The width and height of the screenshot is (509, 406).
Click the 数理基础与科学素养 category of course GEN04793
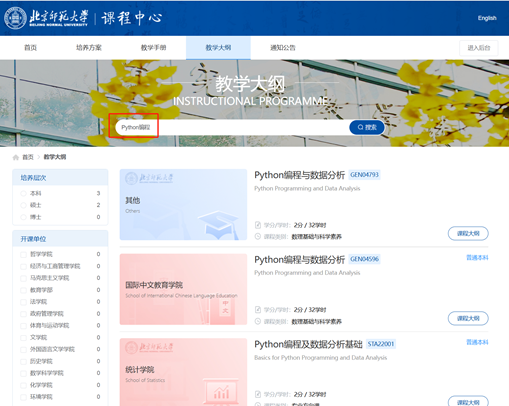pyautogui.click(x=316, y=237)
